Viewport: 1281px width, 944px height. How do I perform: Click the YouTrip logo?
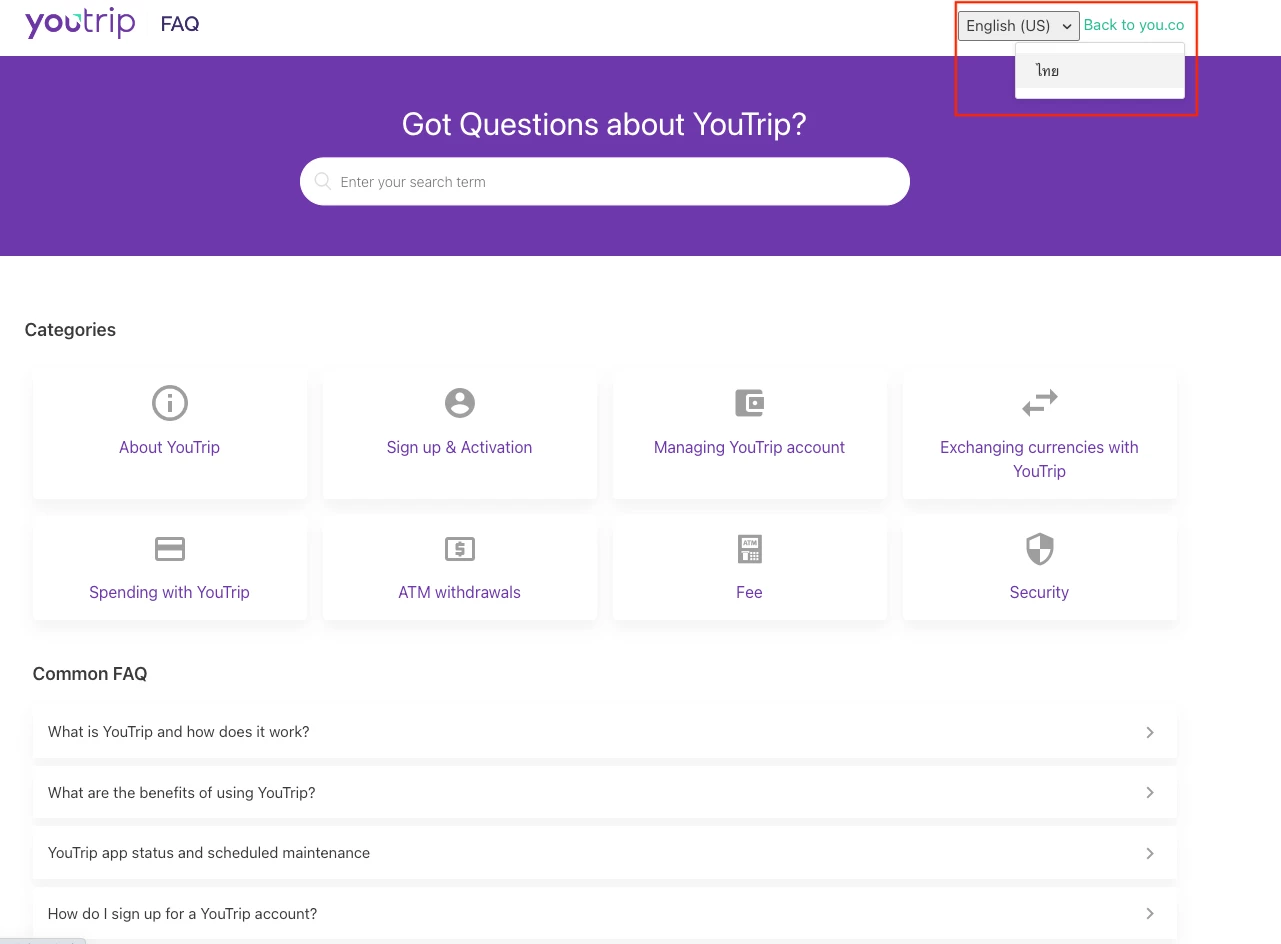pos(80,23)
